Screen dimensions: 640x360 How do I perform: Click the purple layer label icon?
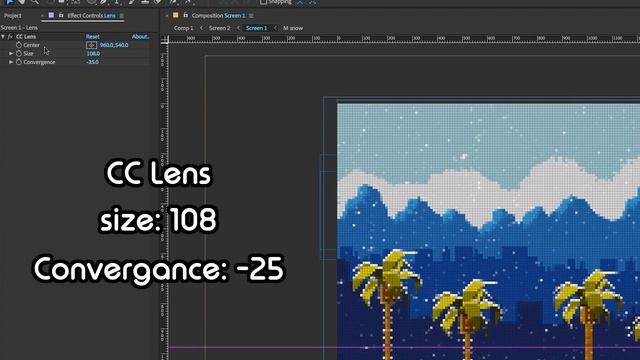[51, 15]
